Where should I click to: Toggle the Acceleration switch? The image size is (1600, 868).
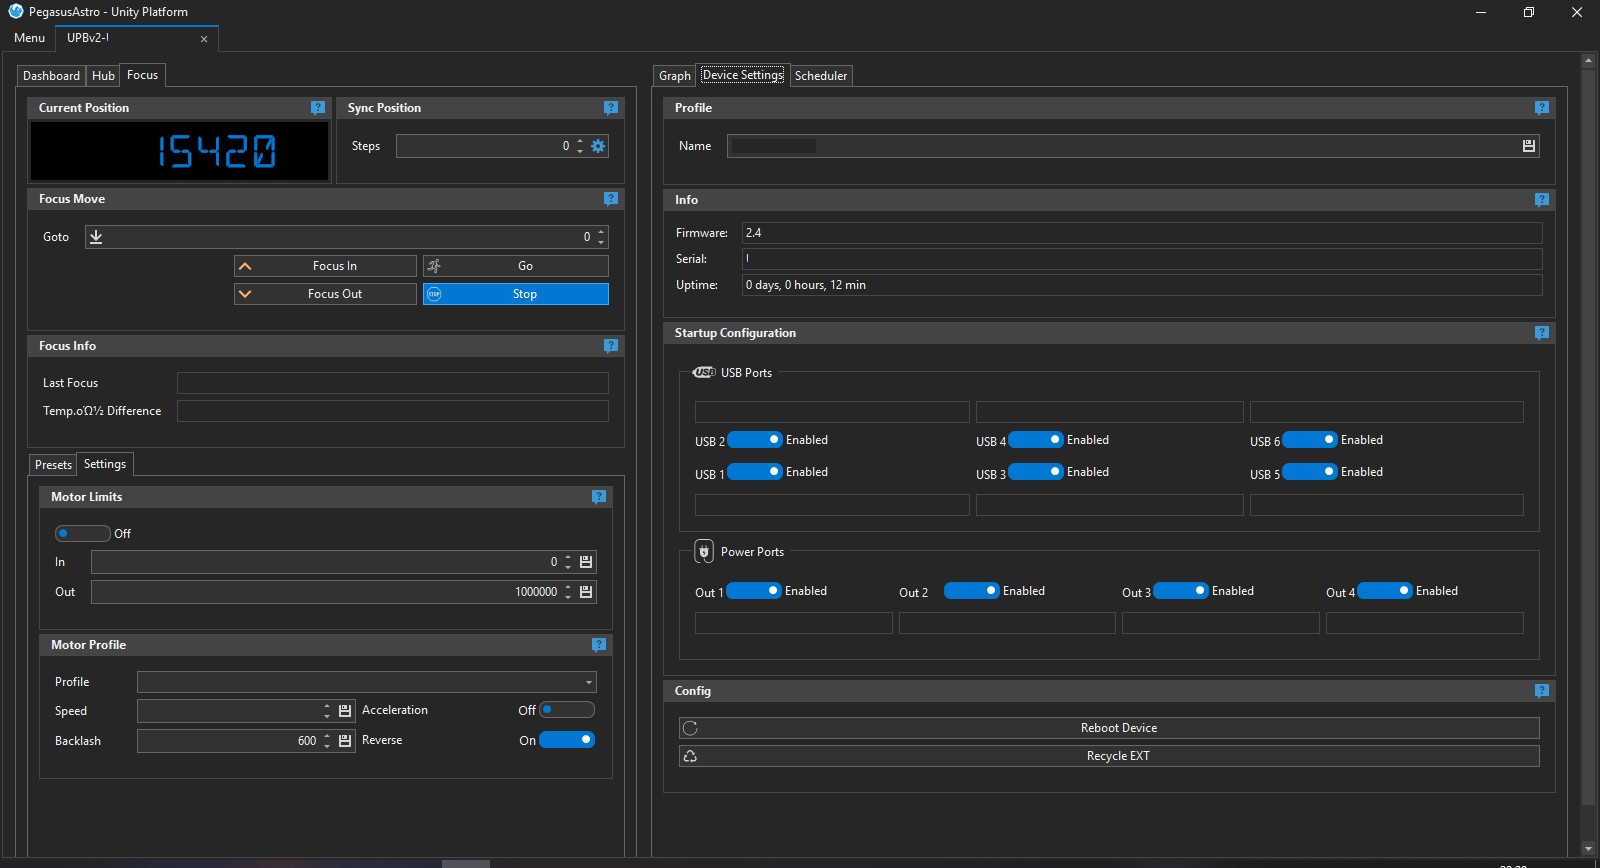pyautogui.click(x=567, y=710)
